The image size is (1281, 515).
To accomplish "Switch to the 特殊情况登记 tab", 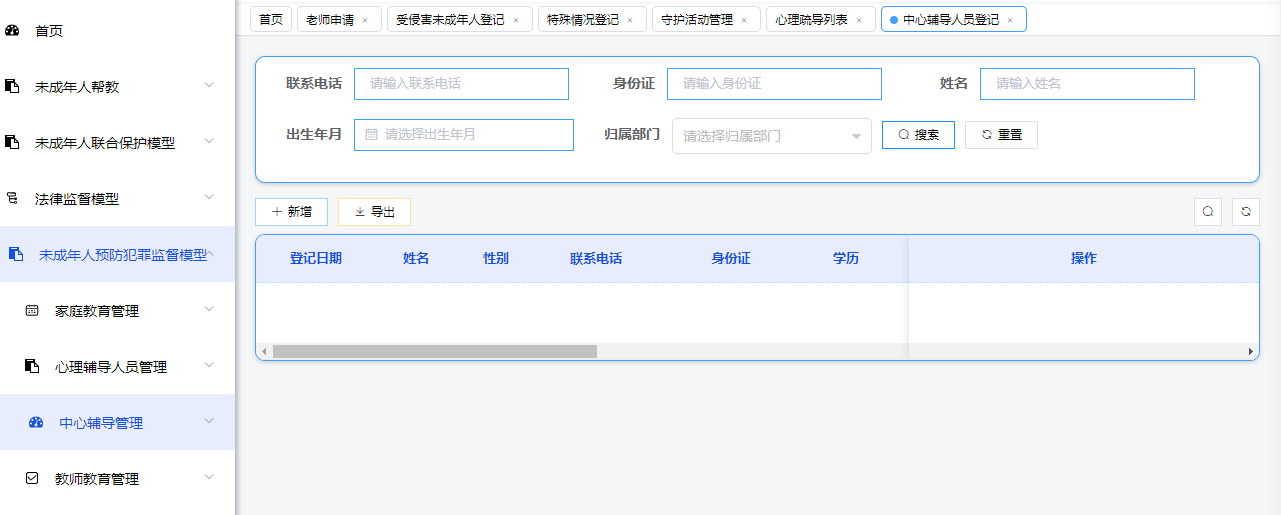I will [x=583, y=19].
